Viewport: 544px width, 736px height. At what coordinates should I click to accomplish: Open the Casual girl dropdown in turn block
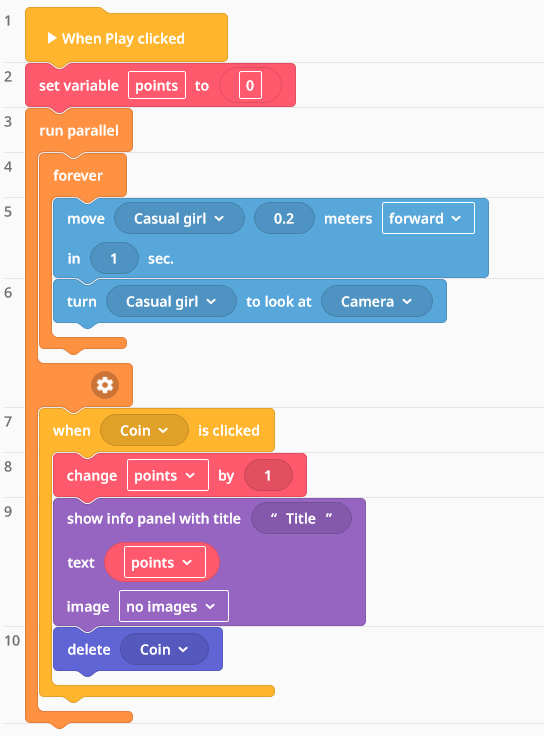tap(171, 301)
